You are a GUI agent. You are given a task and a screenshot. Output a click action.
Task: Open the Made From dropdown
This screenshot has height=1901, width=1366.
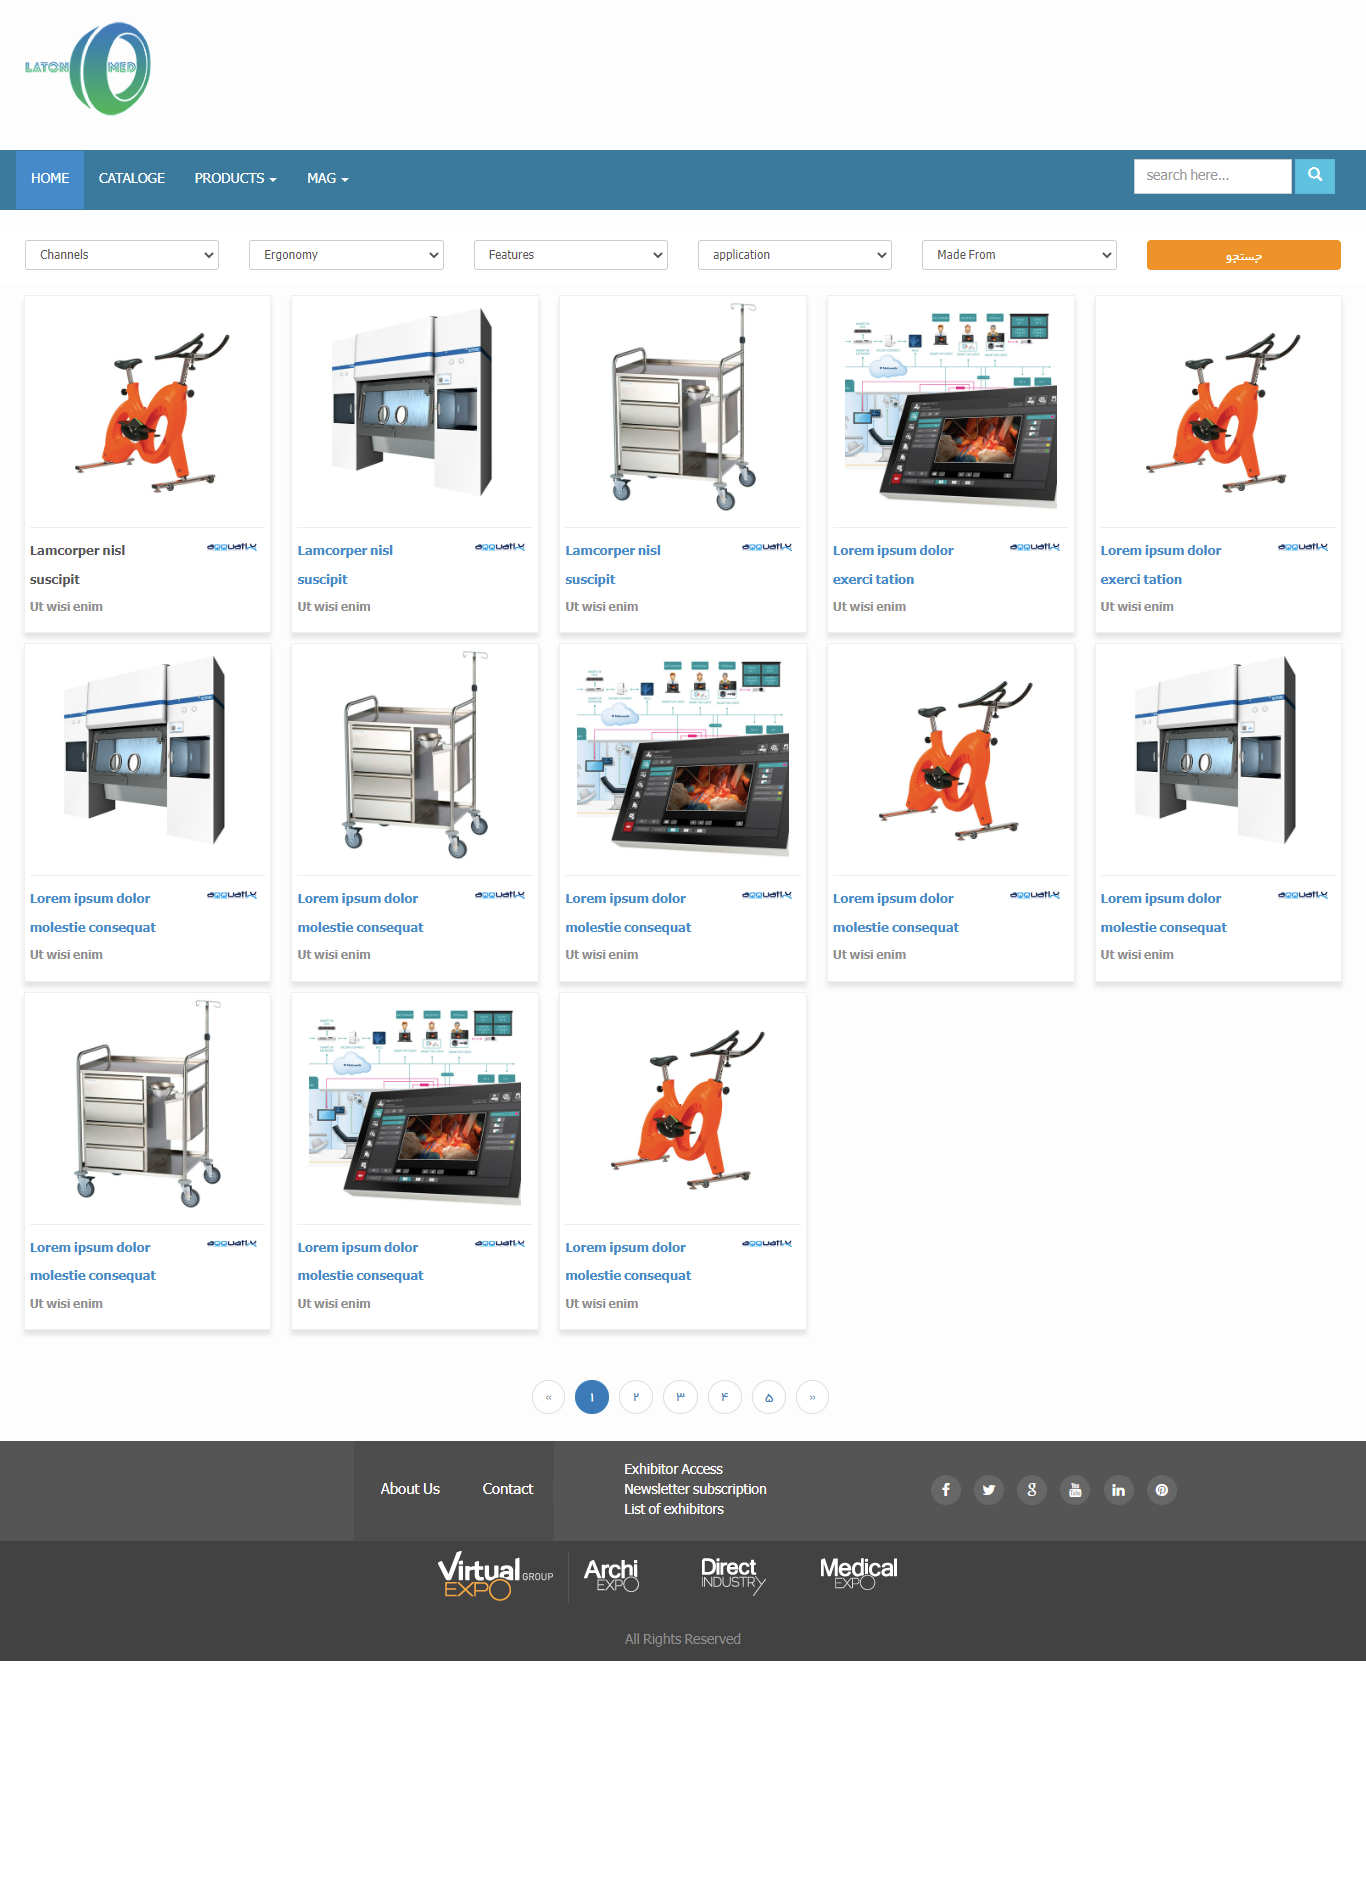click(x=1018, y=255)
